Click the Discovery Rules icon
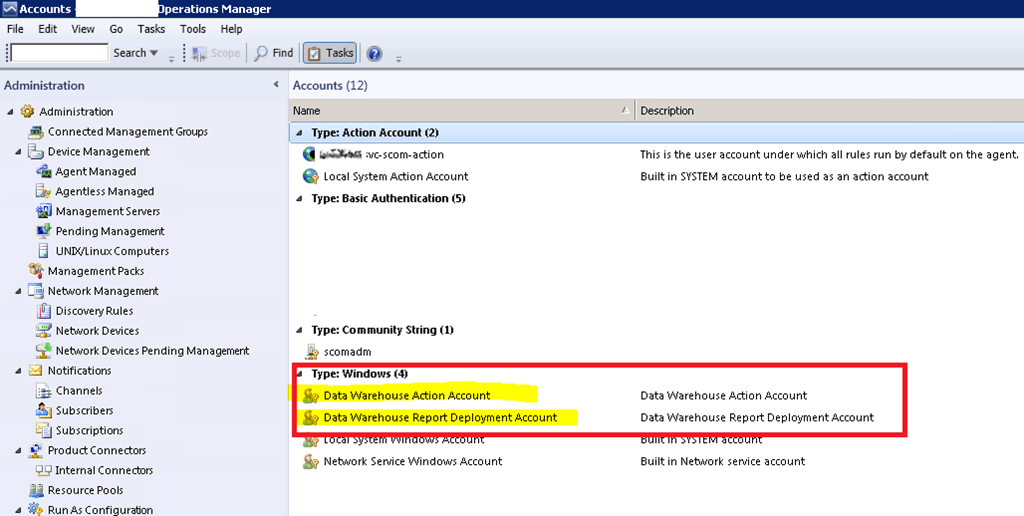Image resolution: width=1024 pixels, height=516 pixels. (44, 311)
